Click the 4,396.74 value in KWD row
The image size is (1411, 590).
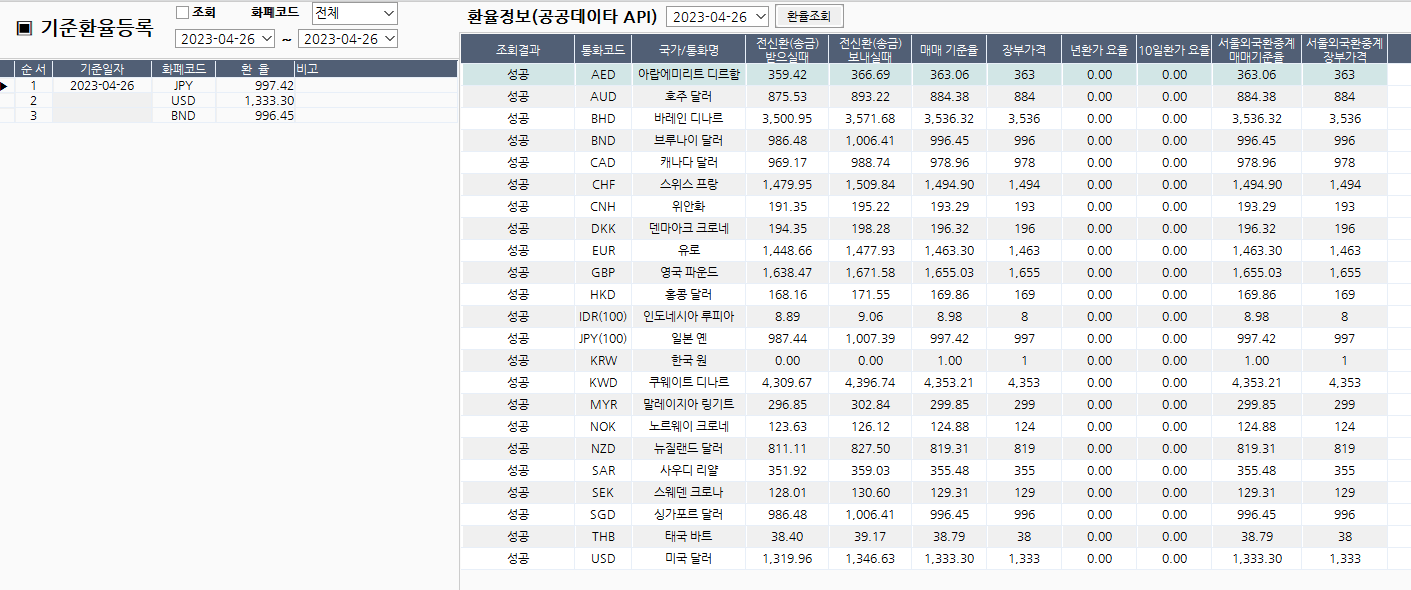pos(870,383)
